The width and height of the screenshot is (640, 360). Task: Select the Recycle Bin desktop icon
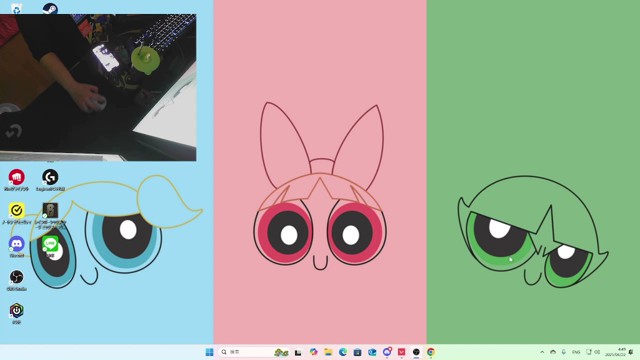pyautogui.click(x=16, y=8)
